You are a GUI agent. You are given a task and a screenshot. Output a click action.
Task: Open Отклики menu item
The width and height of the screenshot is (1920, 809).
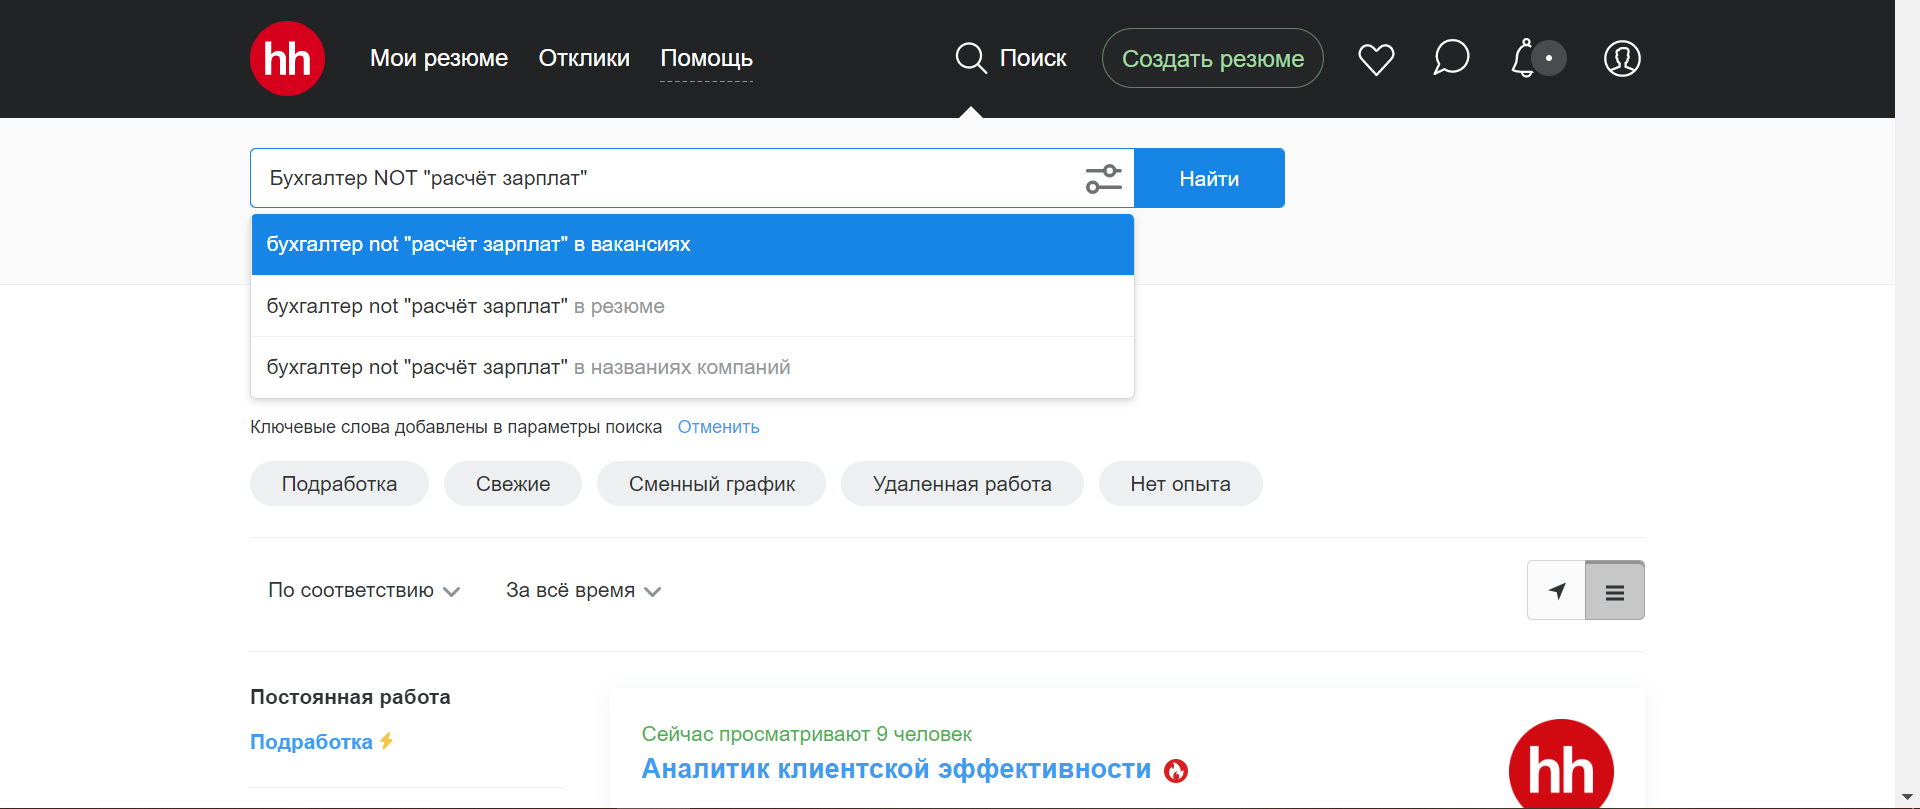(x=584, y=58)
